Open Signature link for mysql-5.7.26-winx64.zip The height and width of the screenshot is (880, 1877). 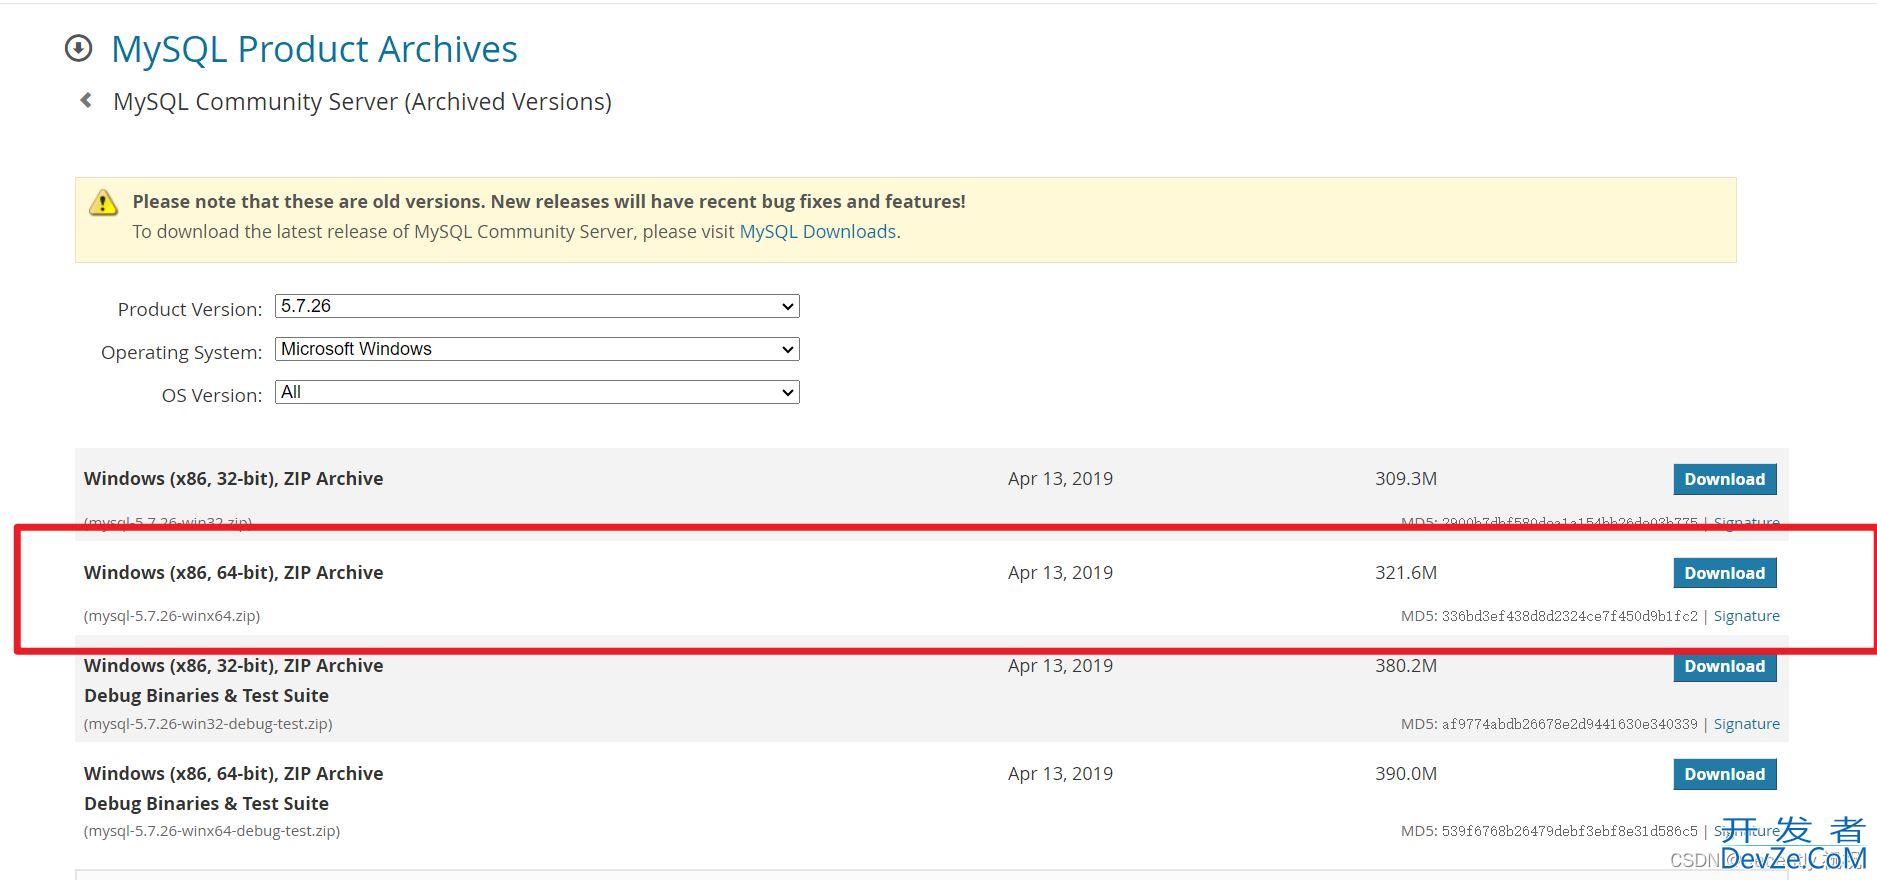pos(1746,616)
